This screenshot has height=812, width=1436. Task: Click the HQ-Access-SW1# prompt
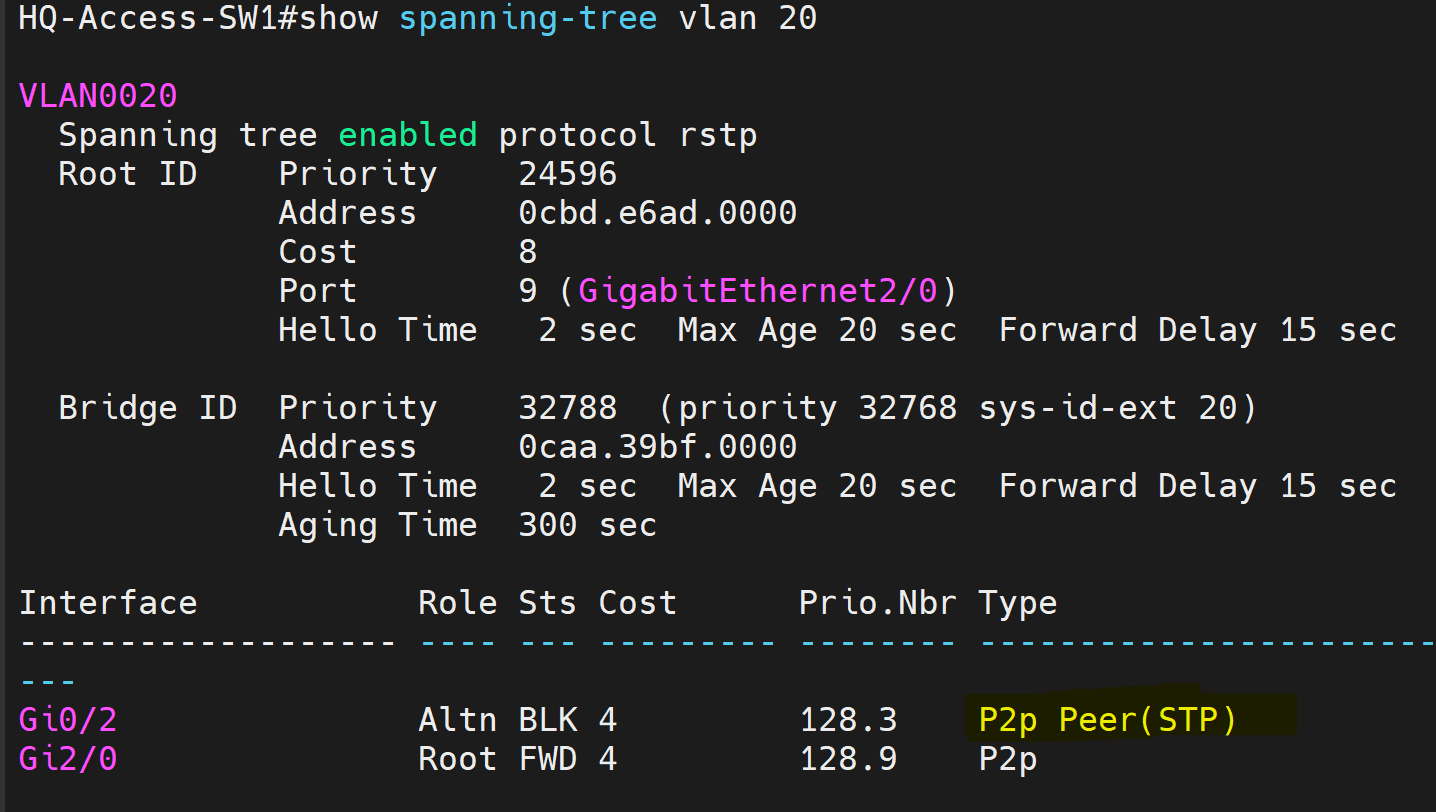pyautogui.click(x=148, y=18)
